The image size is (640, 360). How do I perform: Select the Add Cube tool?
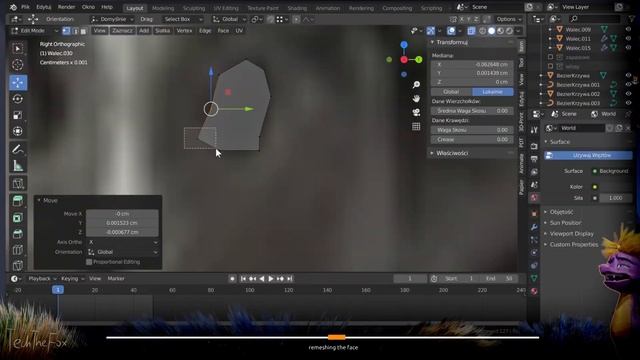tap(18, 183)
